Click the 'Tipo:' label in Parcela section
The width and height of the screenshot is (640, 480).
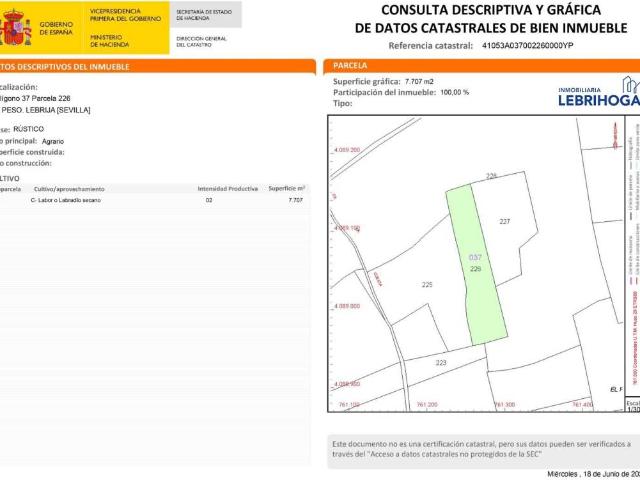coord(342,104)
